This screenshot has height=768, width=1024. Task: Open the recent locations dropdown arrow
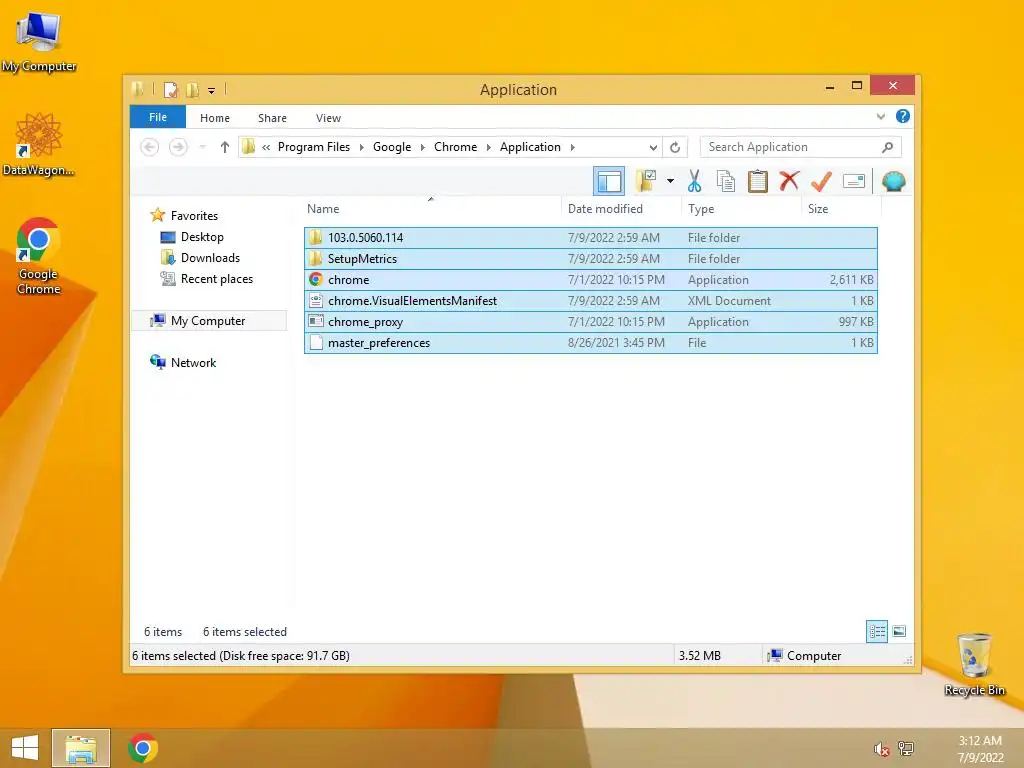pyautogui.click(x=202, y=147)
